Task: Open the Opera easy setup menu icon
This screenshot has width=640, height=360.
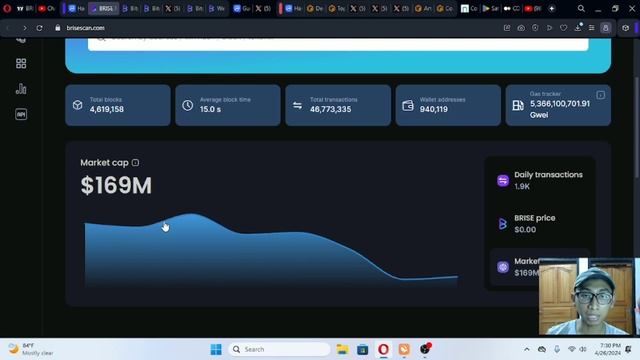Action: pyautogui.click(x=591, y=28)
